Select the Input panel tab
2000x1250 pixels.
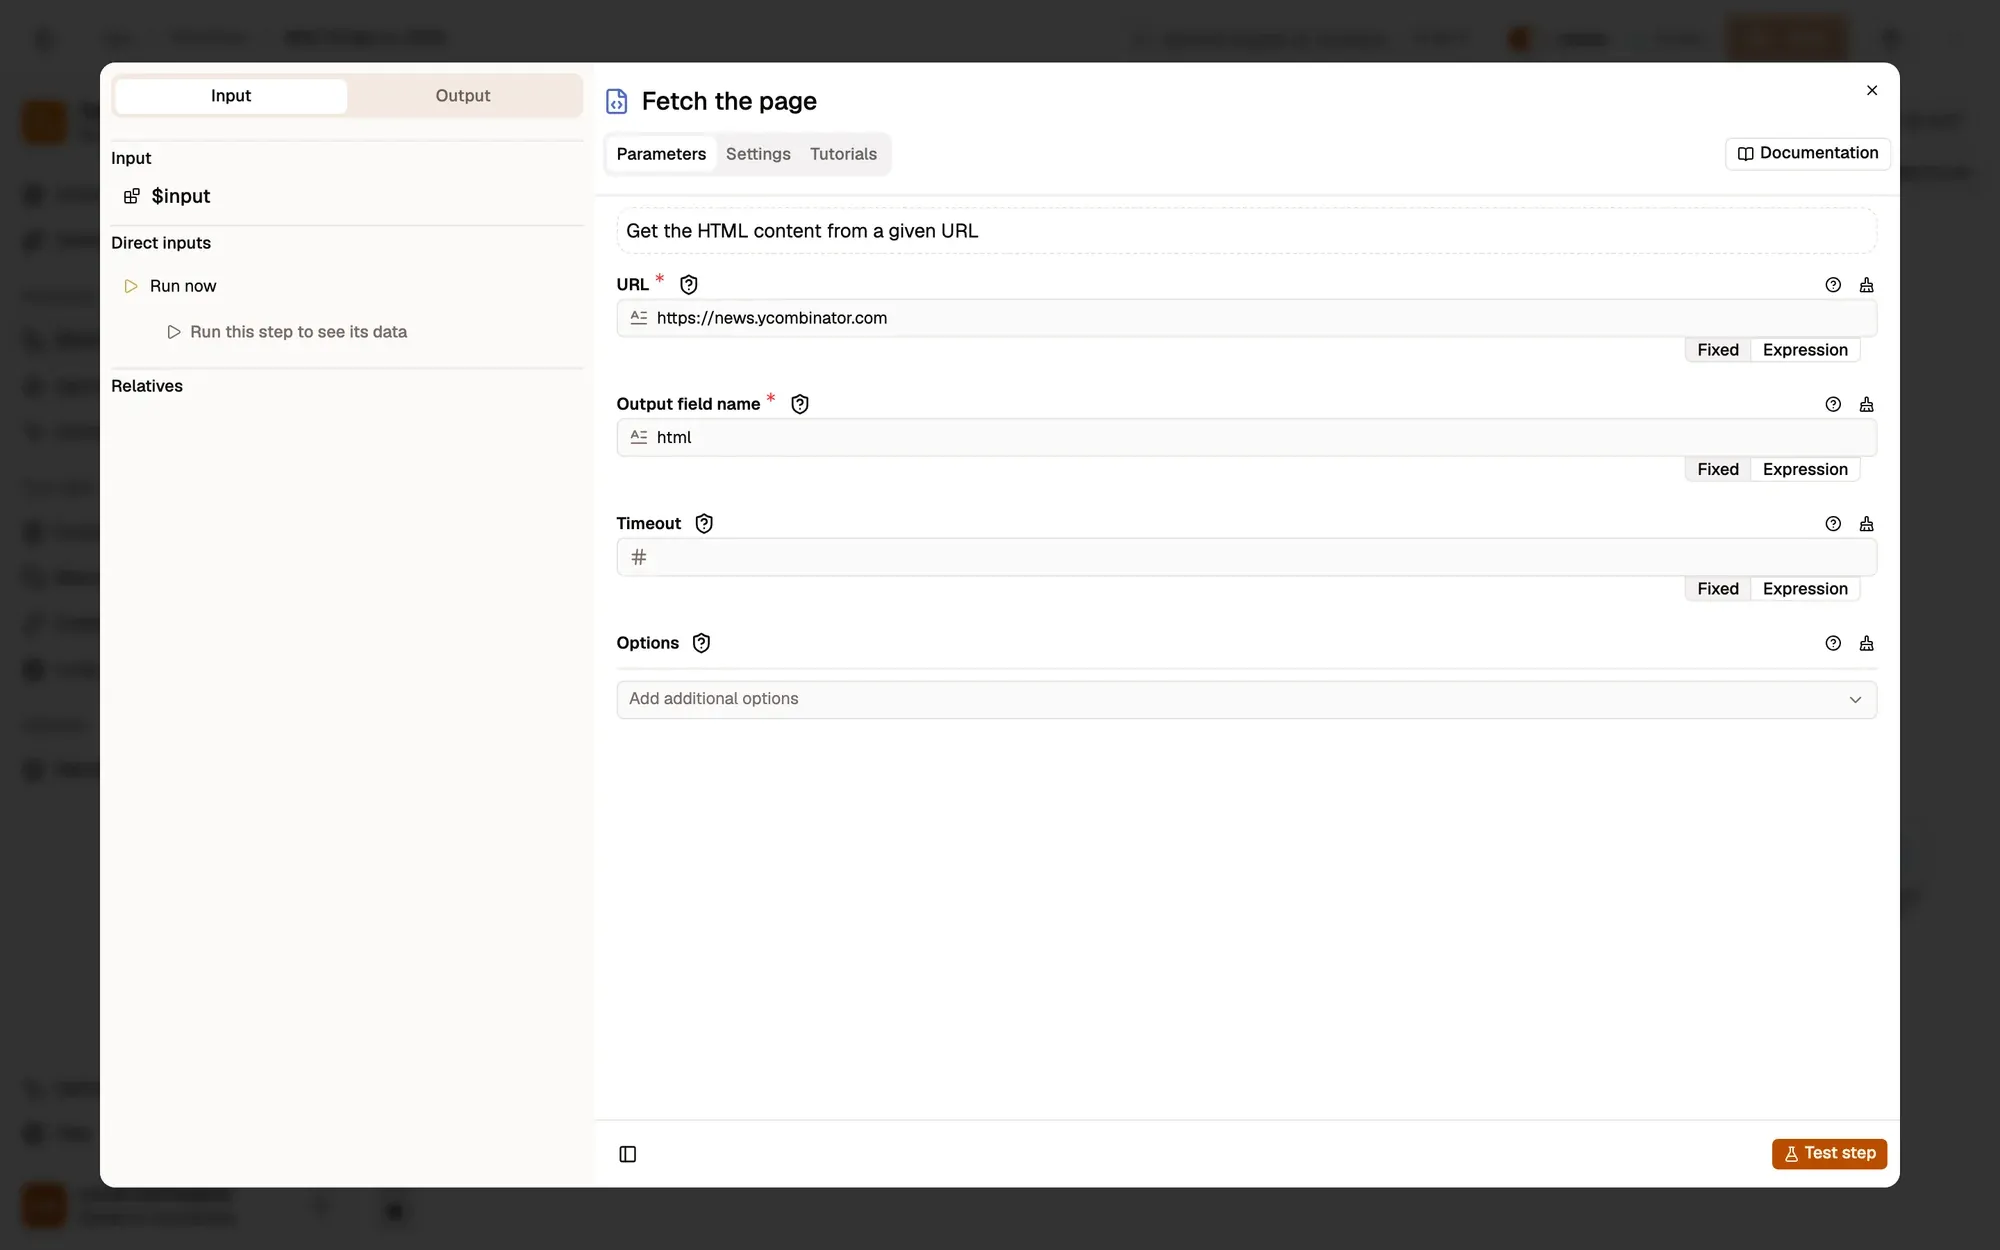[231, 96]
